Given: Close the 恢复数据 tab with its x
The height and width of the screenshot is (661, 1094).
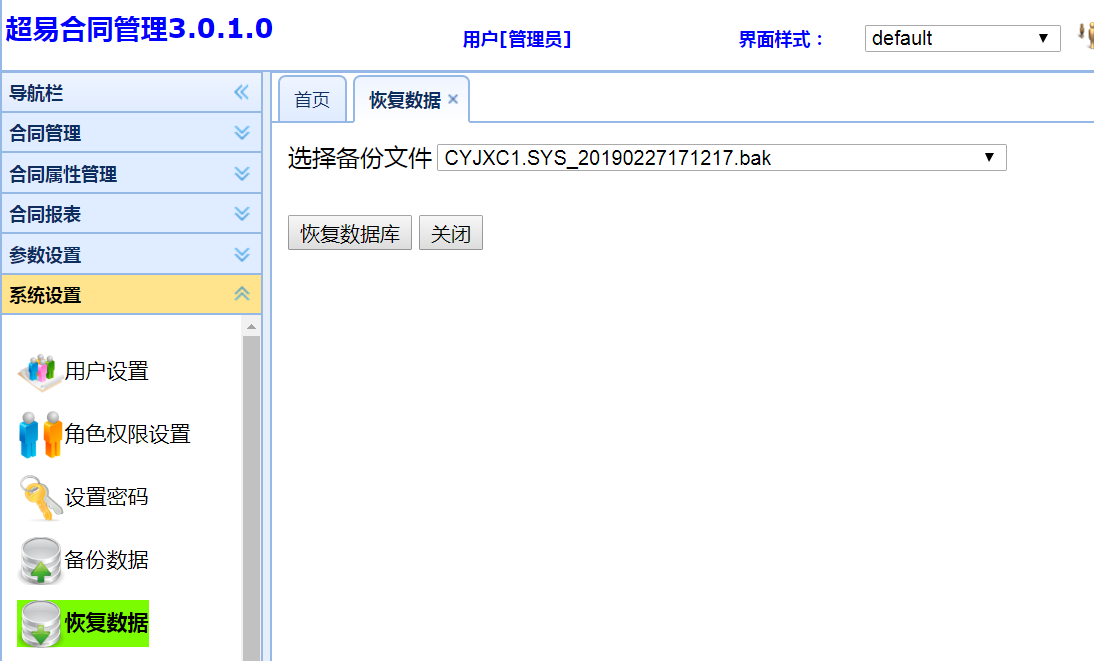Looking at the screenshot, I should click(x=453, y=99).
